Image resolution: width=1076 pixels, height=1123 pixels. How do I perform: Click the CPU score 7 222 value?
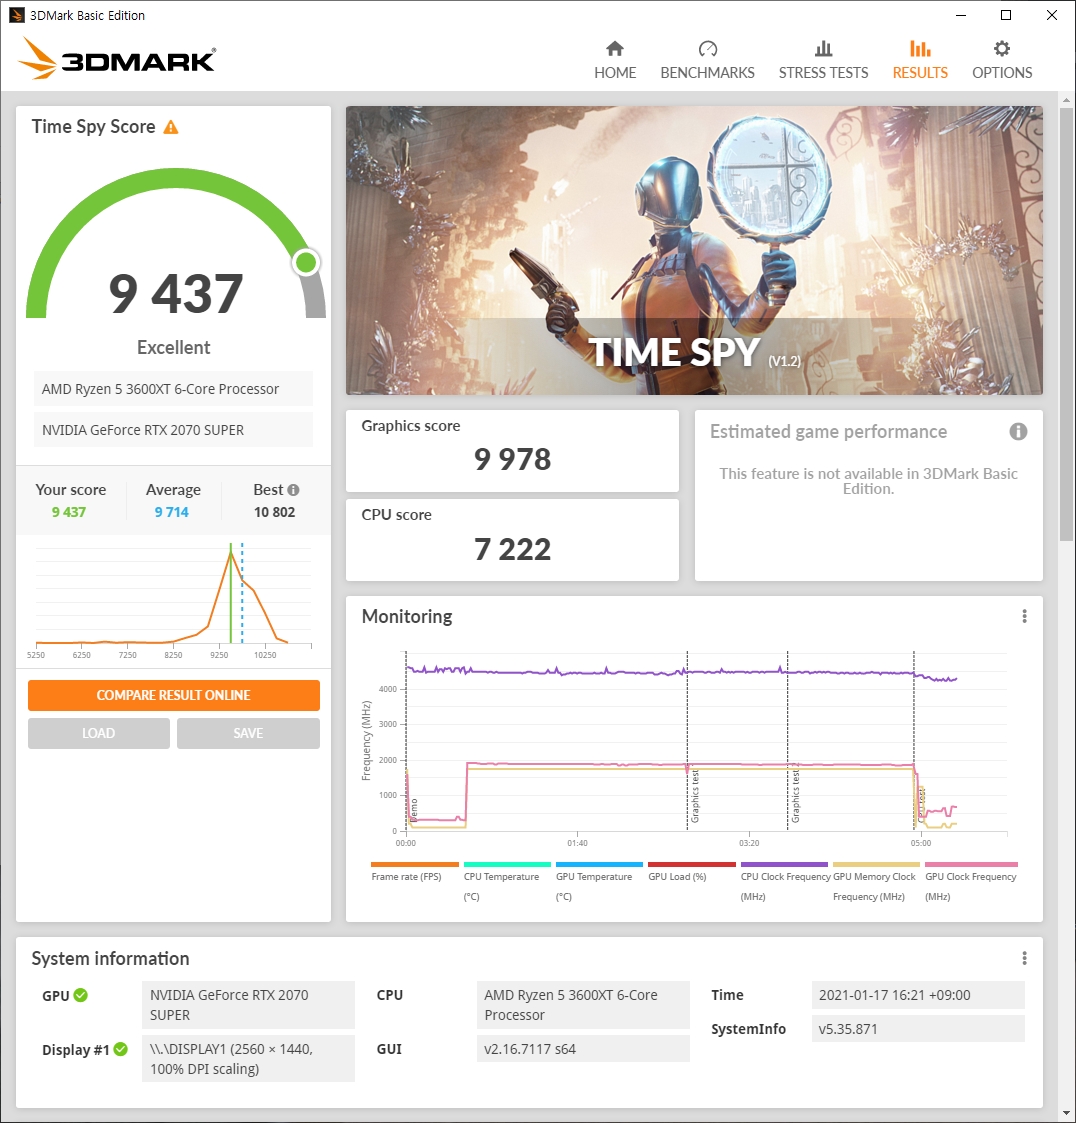(513, 549)
